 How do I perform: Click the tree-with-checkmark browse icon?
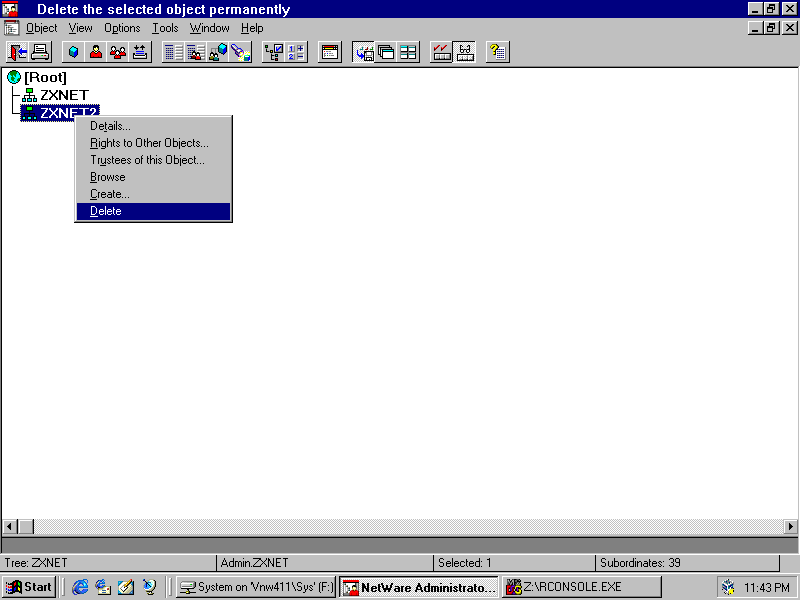274,52
